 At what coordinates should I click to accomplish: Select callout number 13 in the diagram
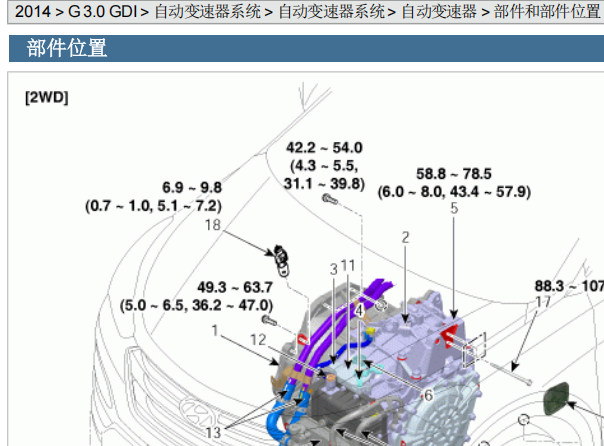pyautogui.click(x=213, y=433)
